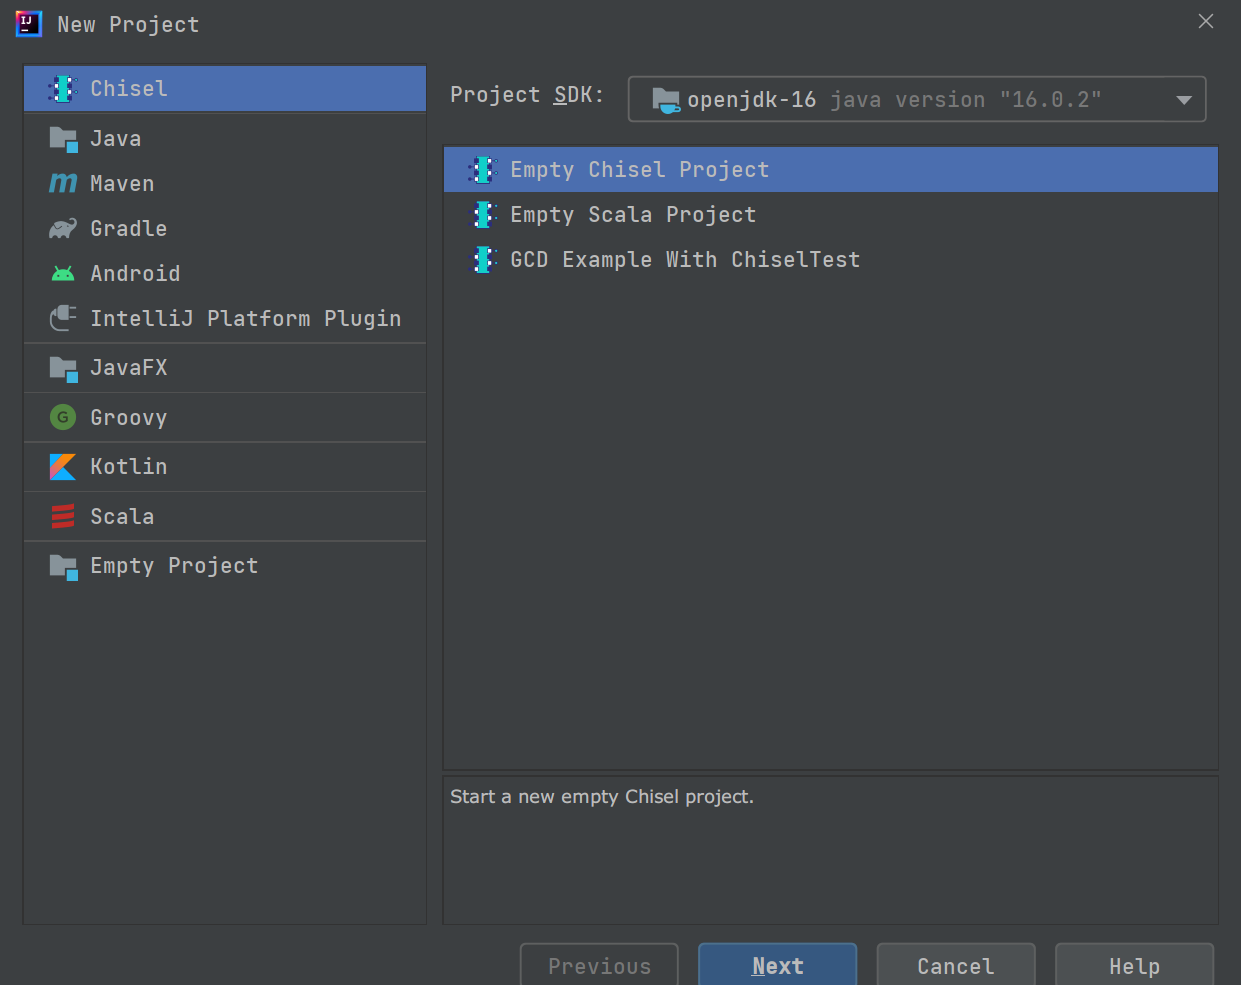Choose the Java project type
1241x985 pixels.
[x=225, y=139]
